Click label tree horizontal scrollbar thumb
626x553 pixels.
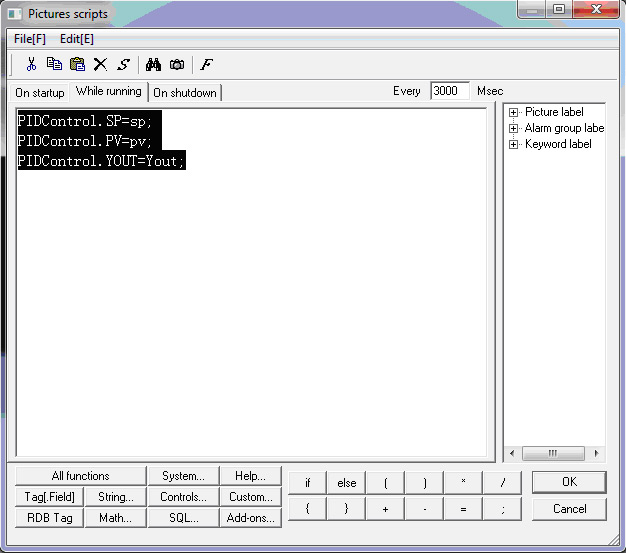(x=553, y=453)
